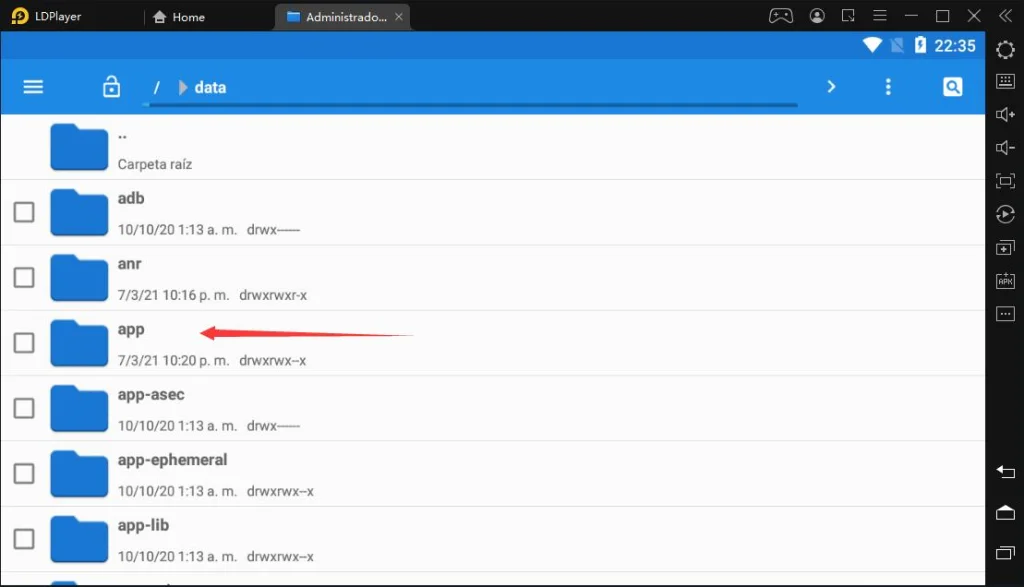Image resolution: width=1024 pixels, height=587 pixels.
Task: Open the keyboard mapping sidebar icon
Action: coord(1005,81)
